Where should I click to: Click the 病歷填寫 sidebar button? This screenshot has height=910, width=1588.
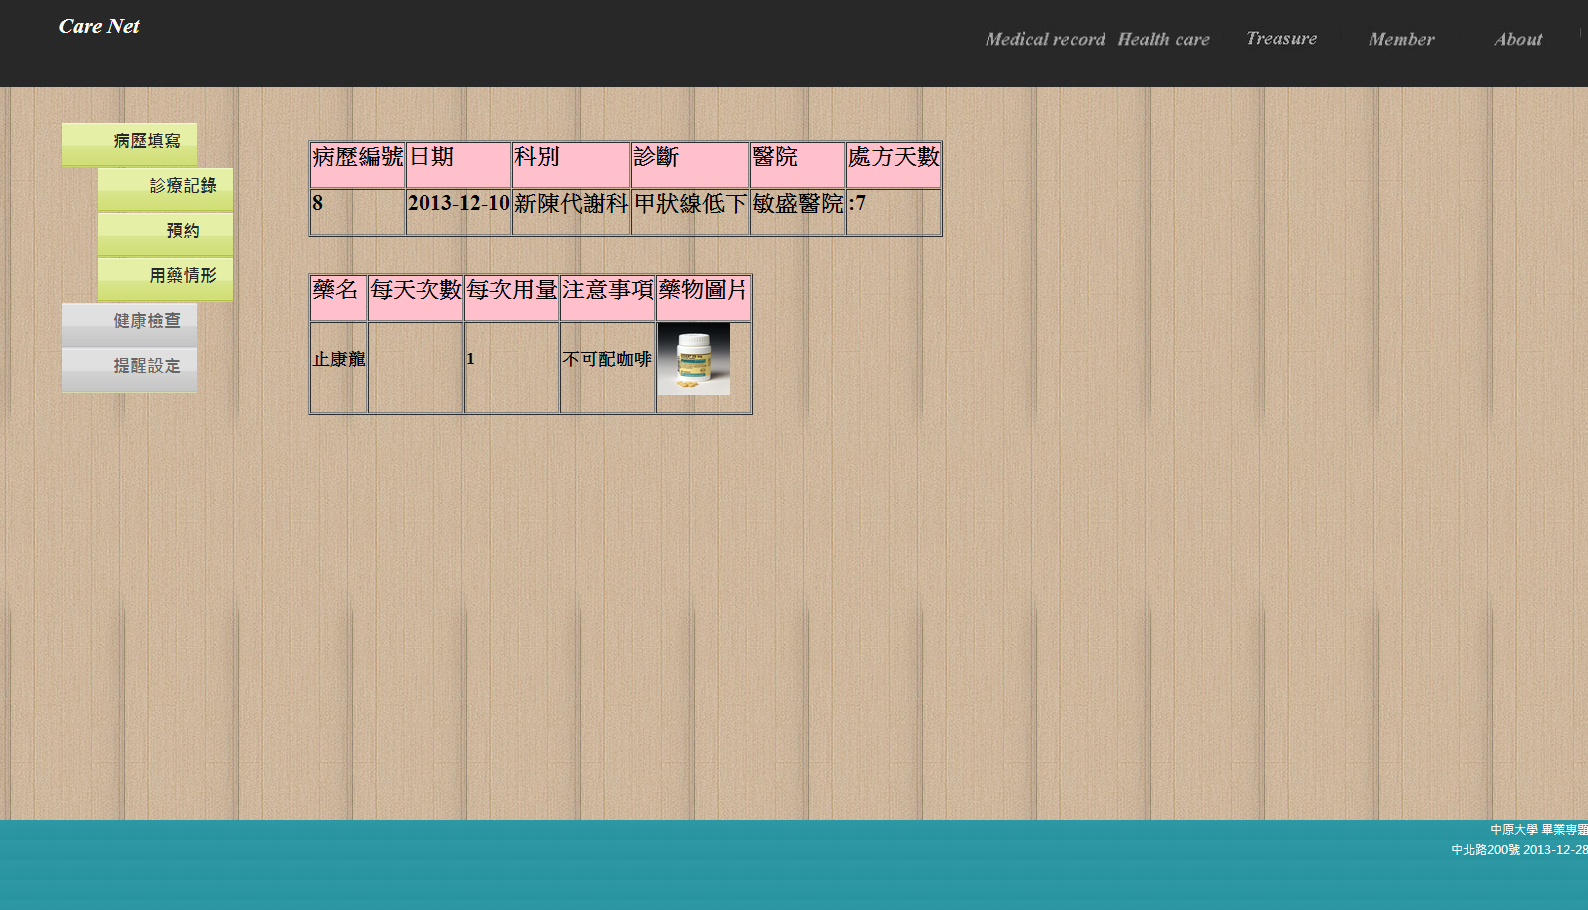pos(130,143)
